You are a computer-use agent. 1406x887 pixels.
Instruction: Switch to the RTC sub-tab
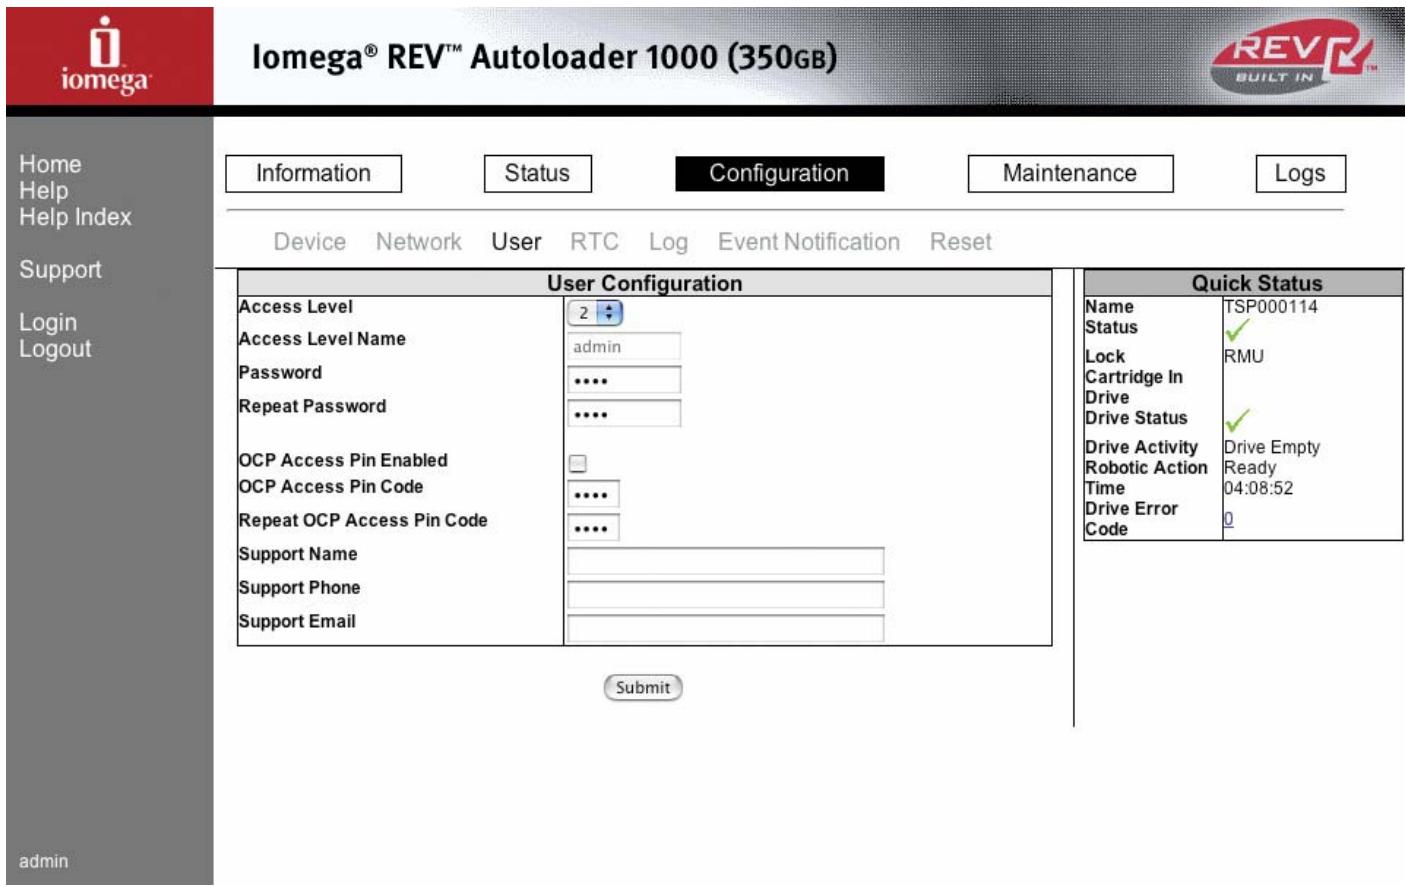click(x=594, y=242)
